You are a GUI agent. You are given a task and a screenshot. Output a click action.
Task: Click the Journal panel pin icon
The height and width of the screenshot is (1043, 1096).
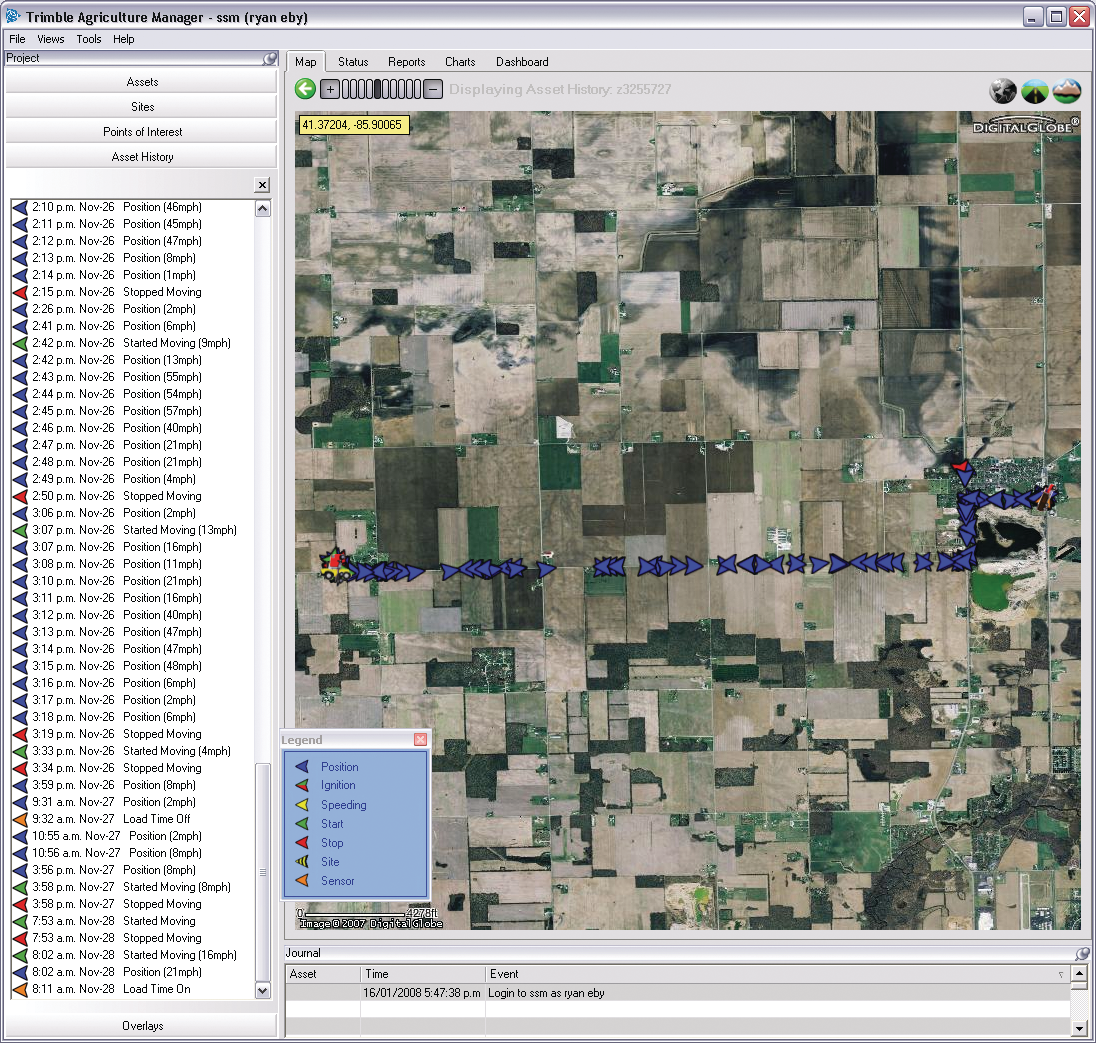[x=1082, y=954]
